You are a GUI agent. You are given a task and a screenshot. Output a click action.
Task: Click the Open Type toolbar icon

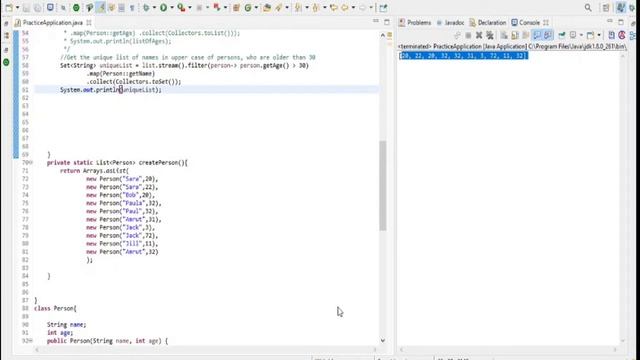[x=267, y=8]
